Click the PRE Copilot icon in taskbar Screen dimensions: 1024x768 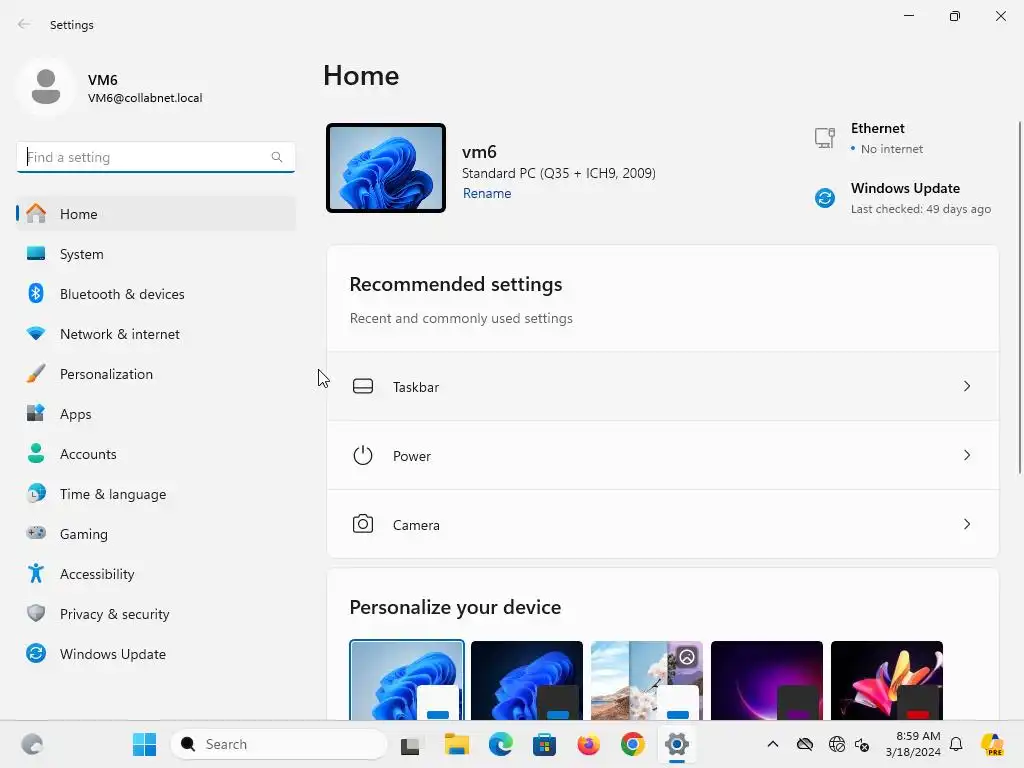coord(992,744)
